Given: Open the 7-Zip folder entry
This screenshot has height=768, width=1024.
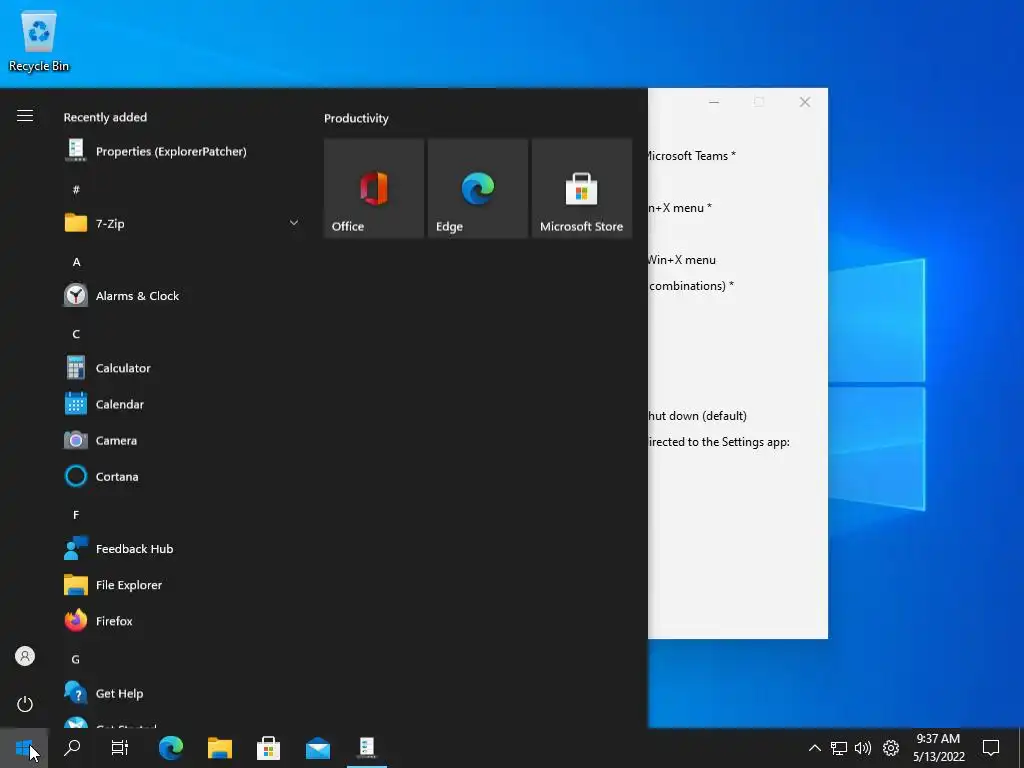Looking at the screenshot, I should 182,223.
